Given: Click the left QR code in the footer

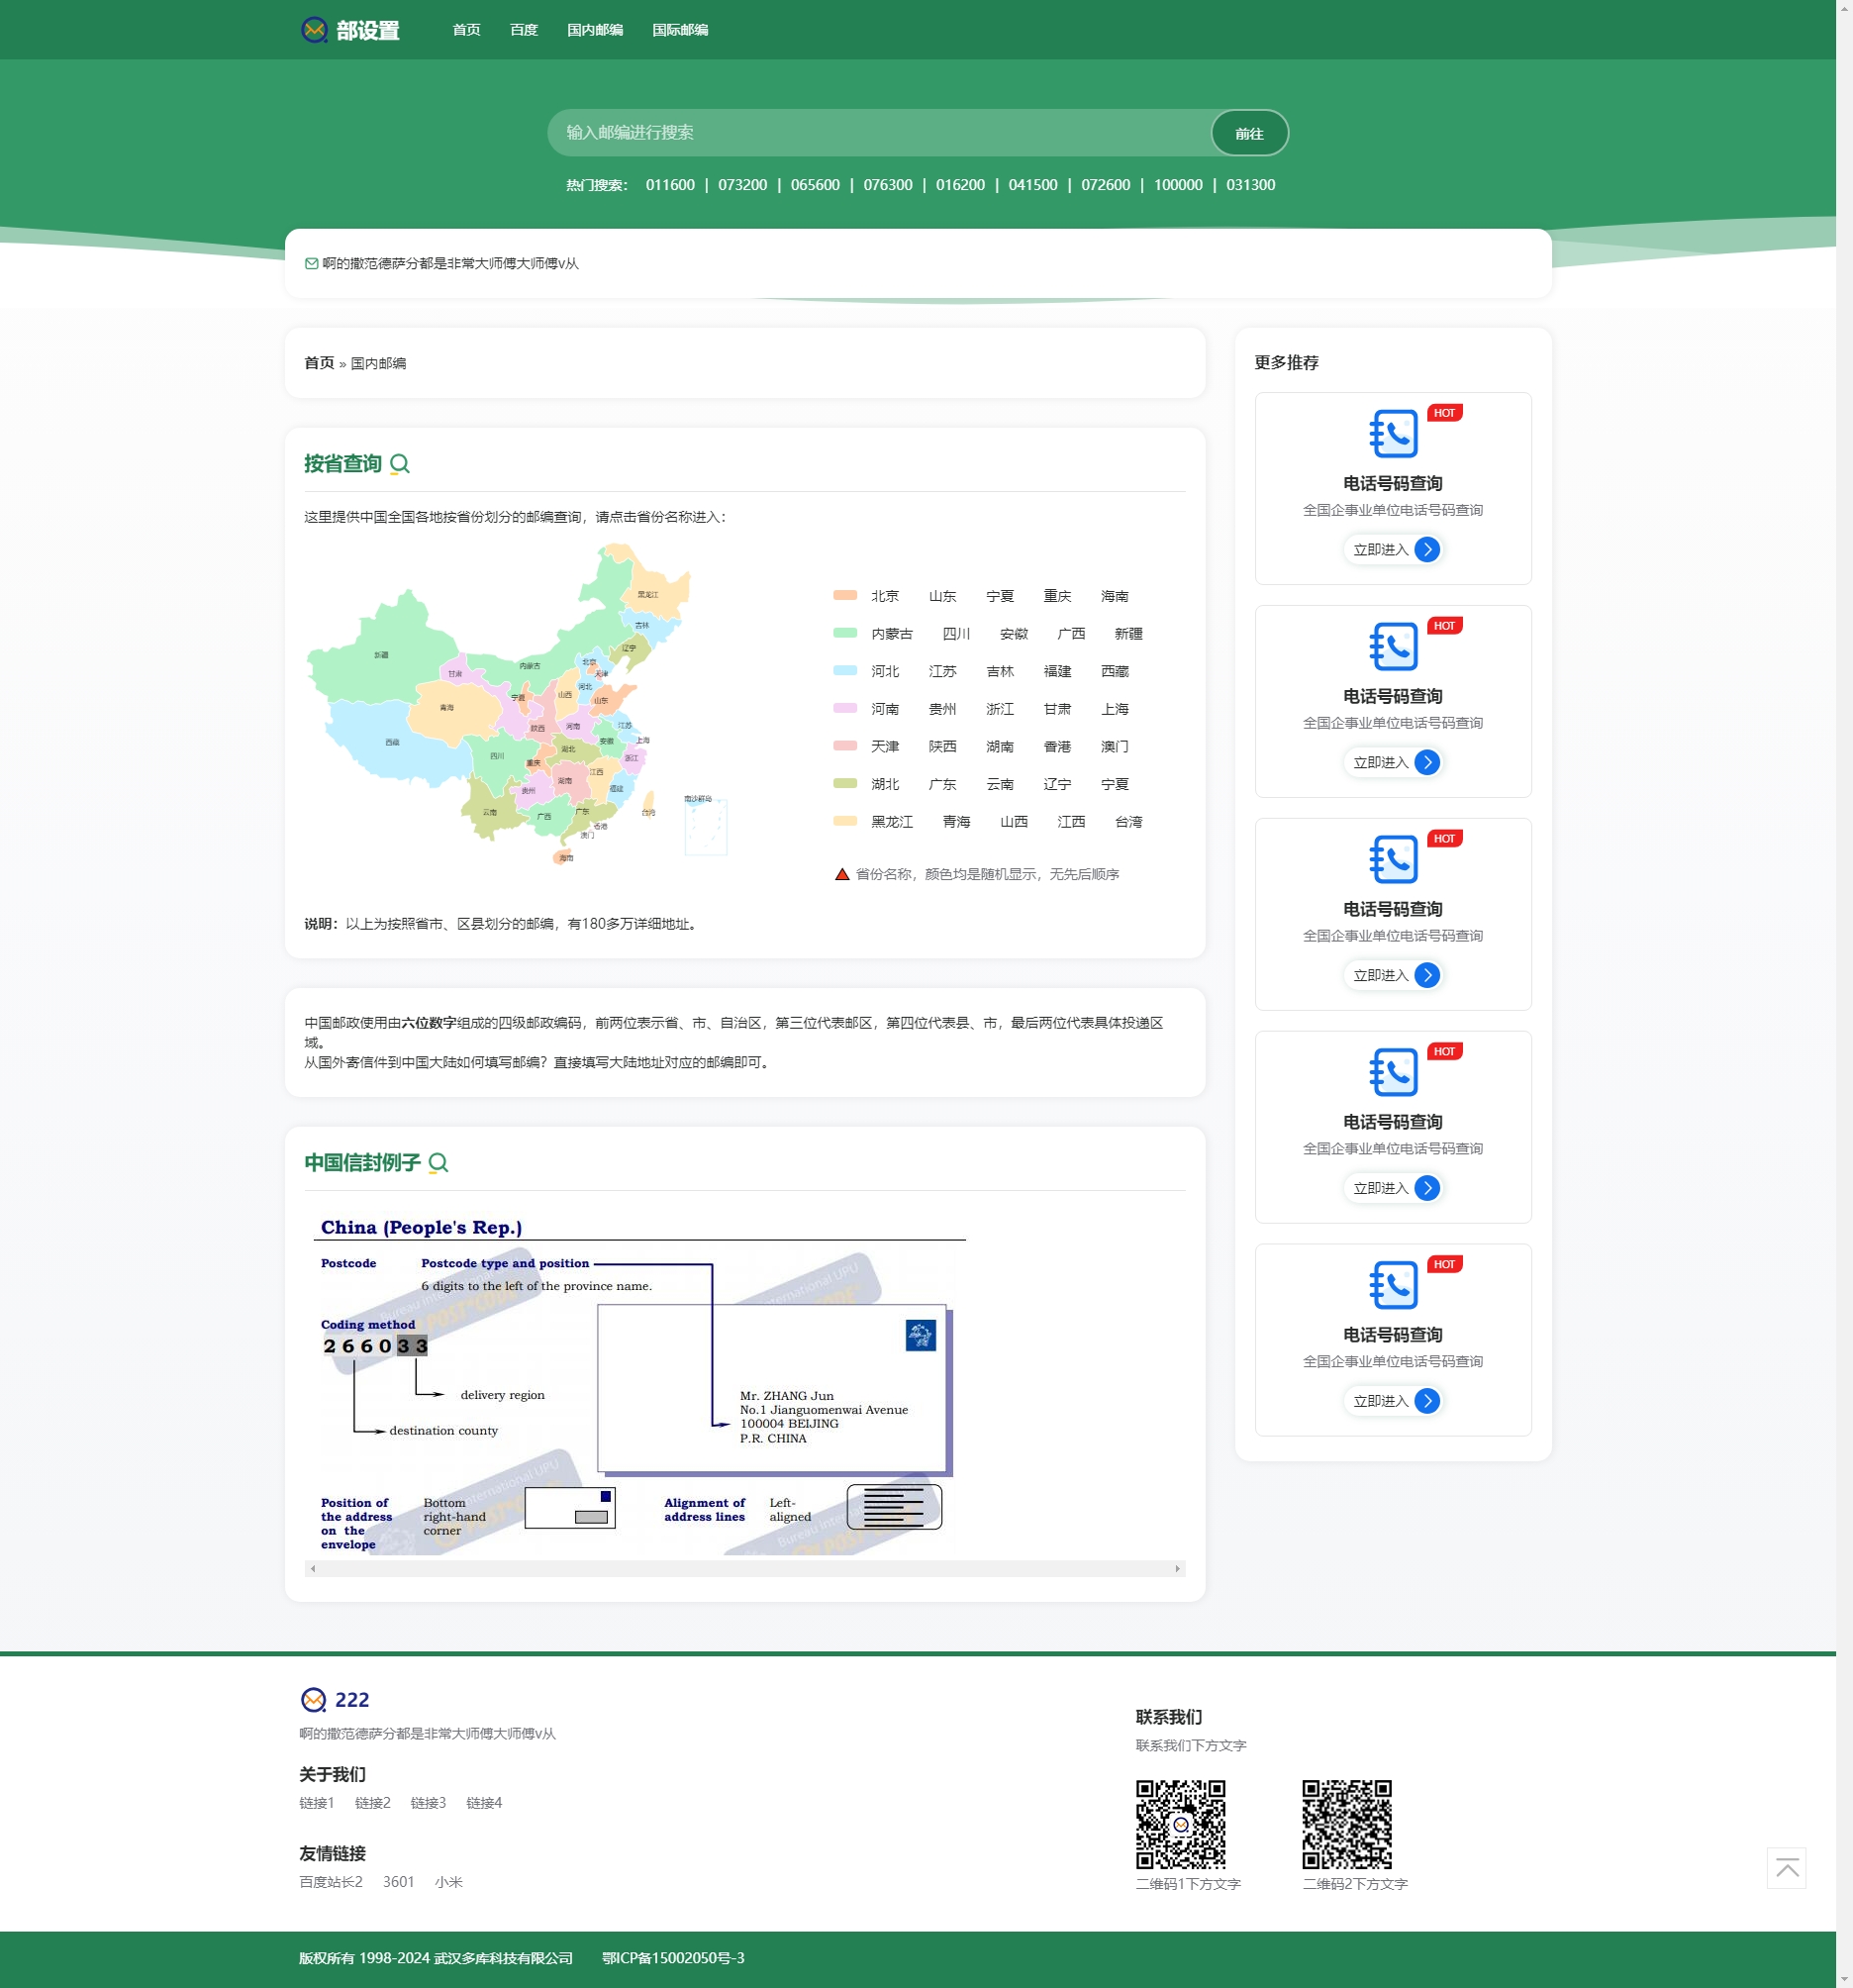Looking at the screenshot, I should (x=1181, y=1823).
